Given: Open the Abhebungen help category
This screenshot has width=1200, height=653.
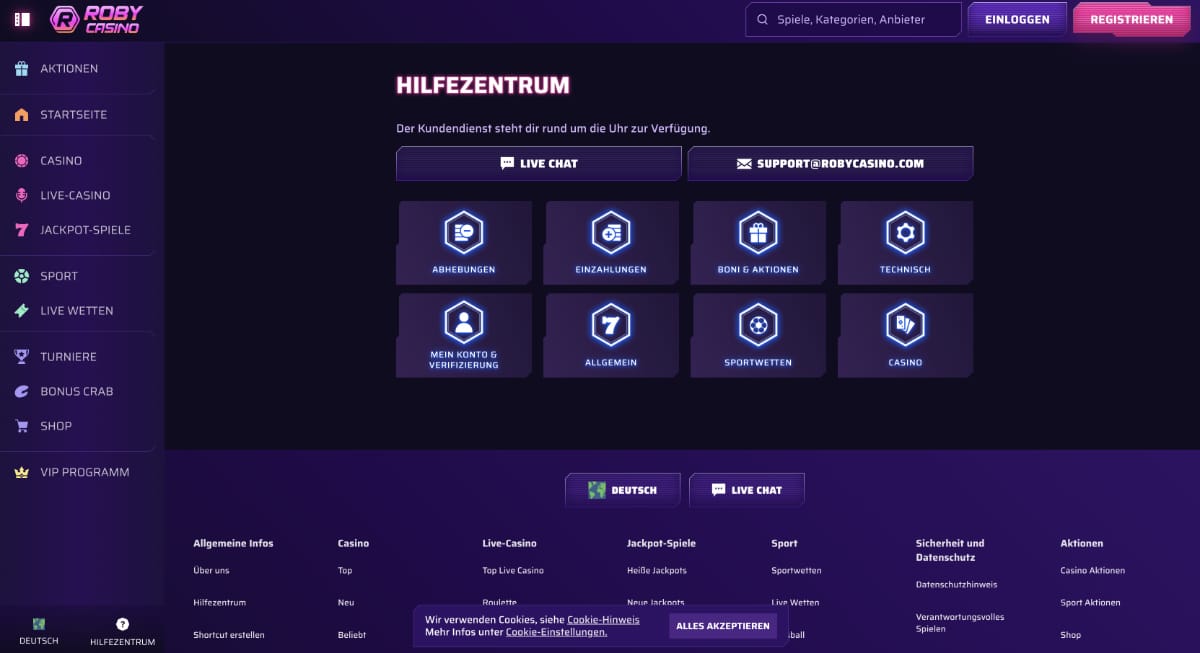Looking at the screenshot, I should pyautogui.click(x=464, y=243).
